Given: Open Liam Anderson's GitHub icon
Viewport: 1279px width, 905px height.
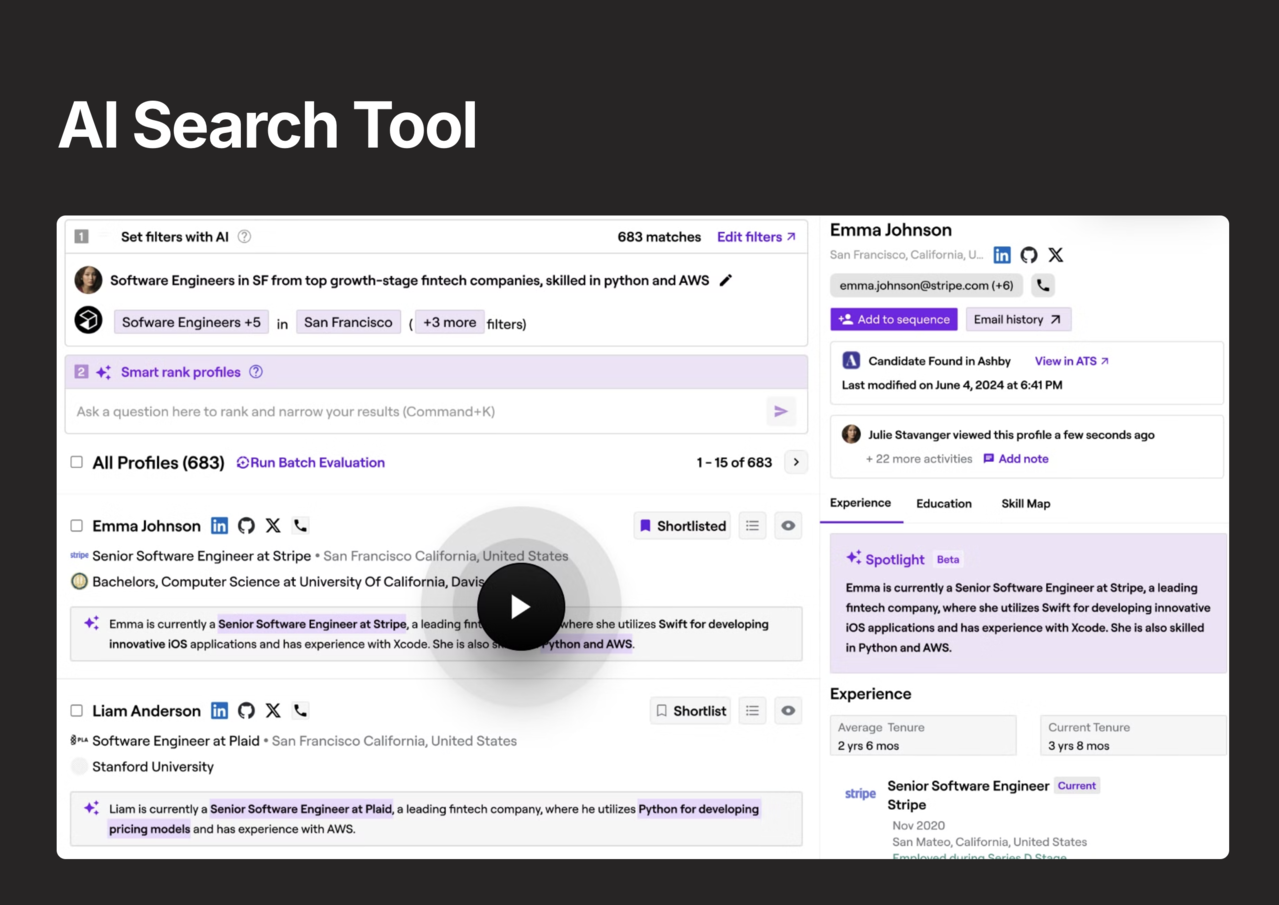Looking at the screenshot, I should [x=246, y=711].
